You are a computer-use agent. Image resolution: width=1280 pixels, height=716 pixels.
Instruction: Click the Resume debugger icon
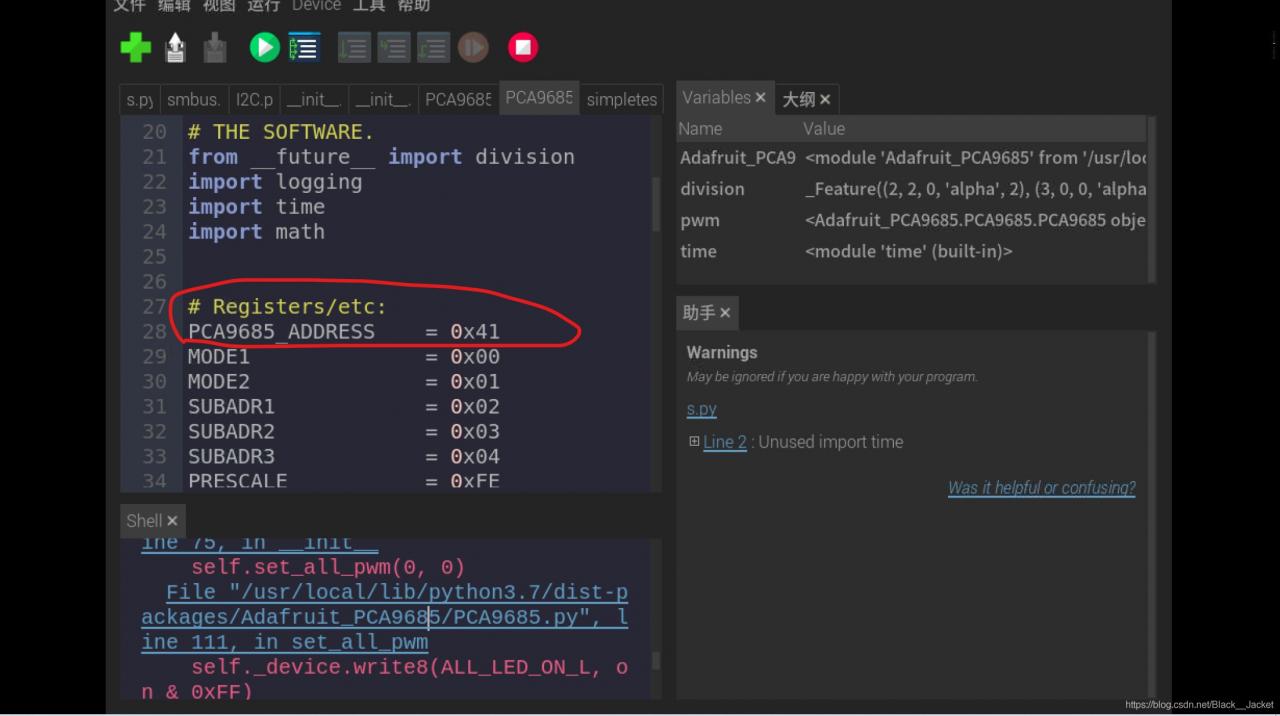click(473, 47)
